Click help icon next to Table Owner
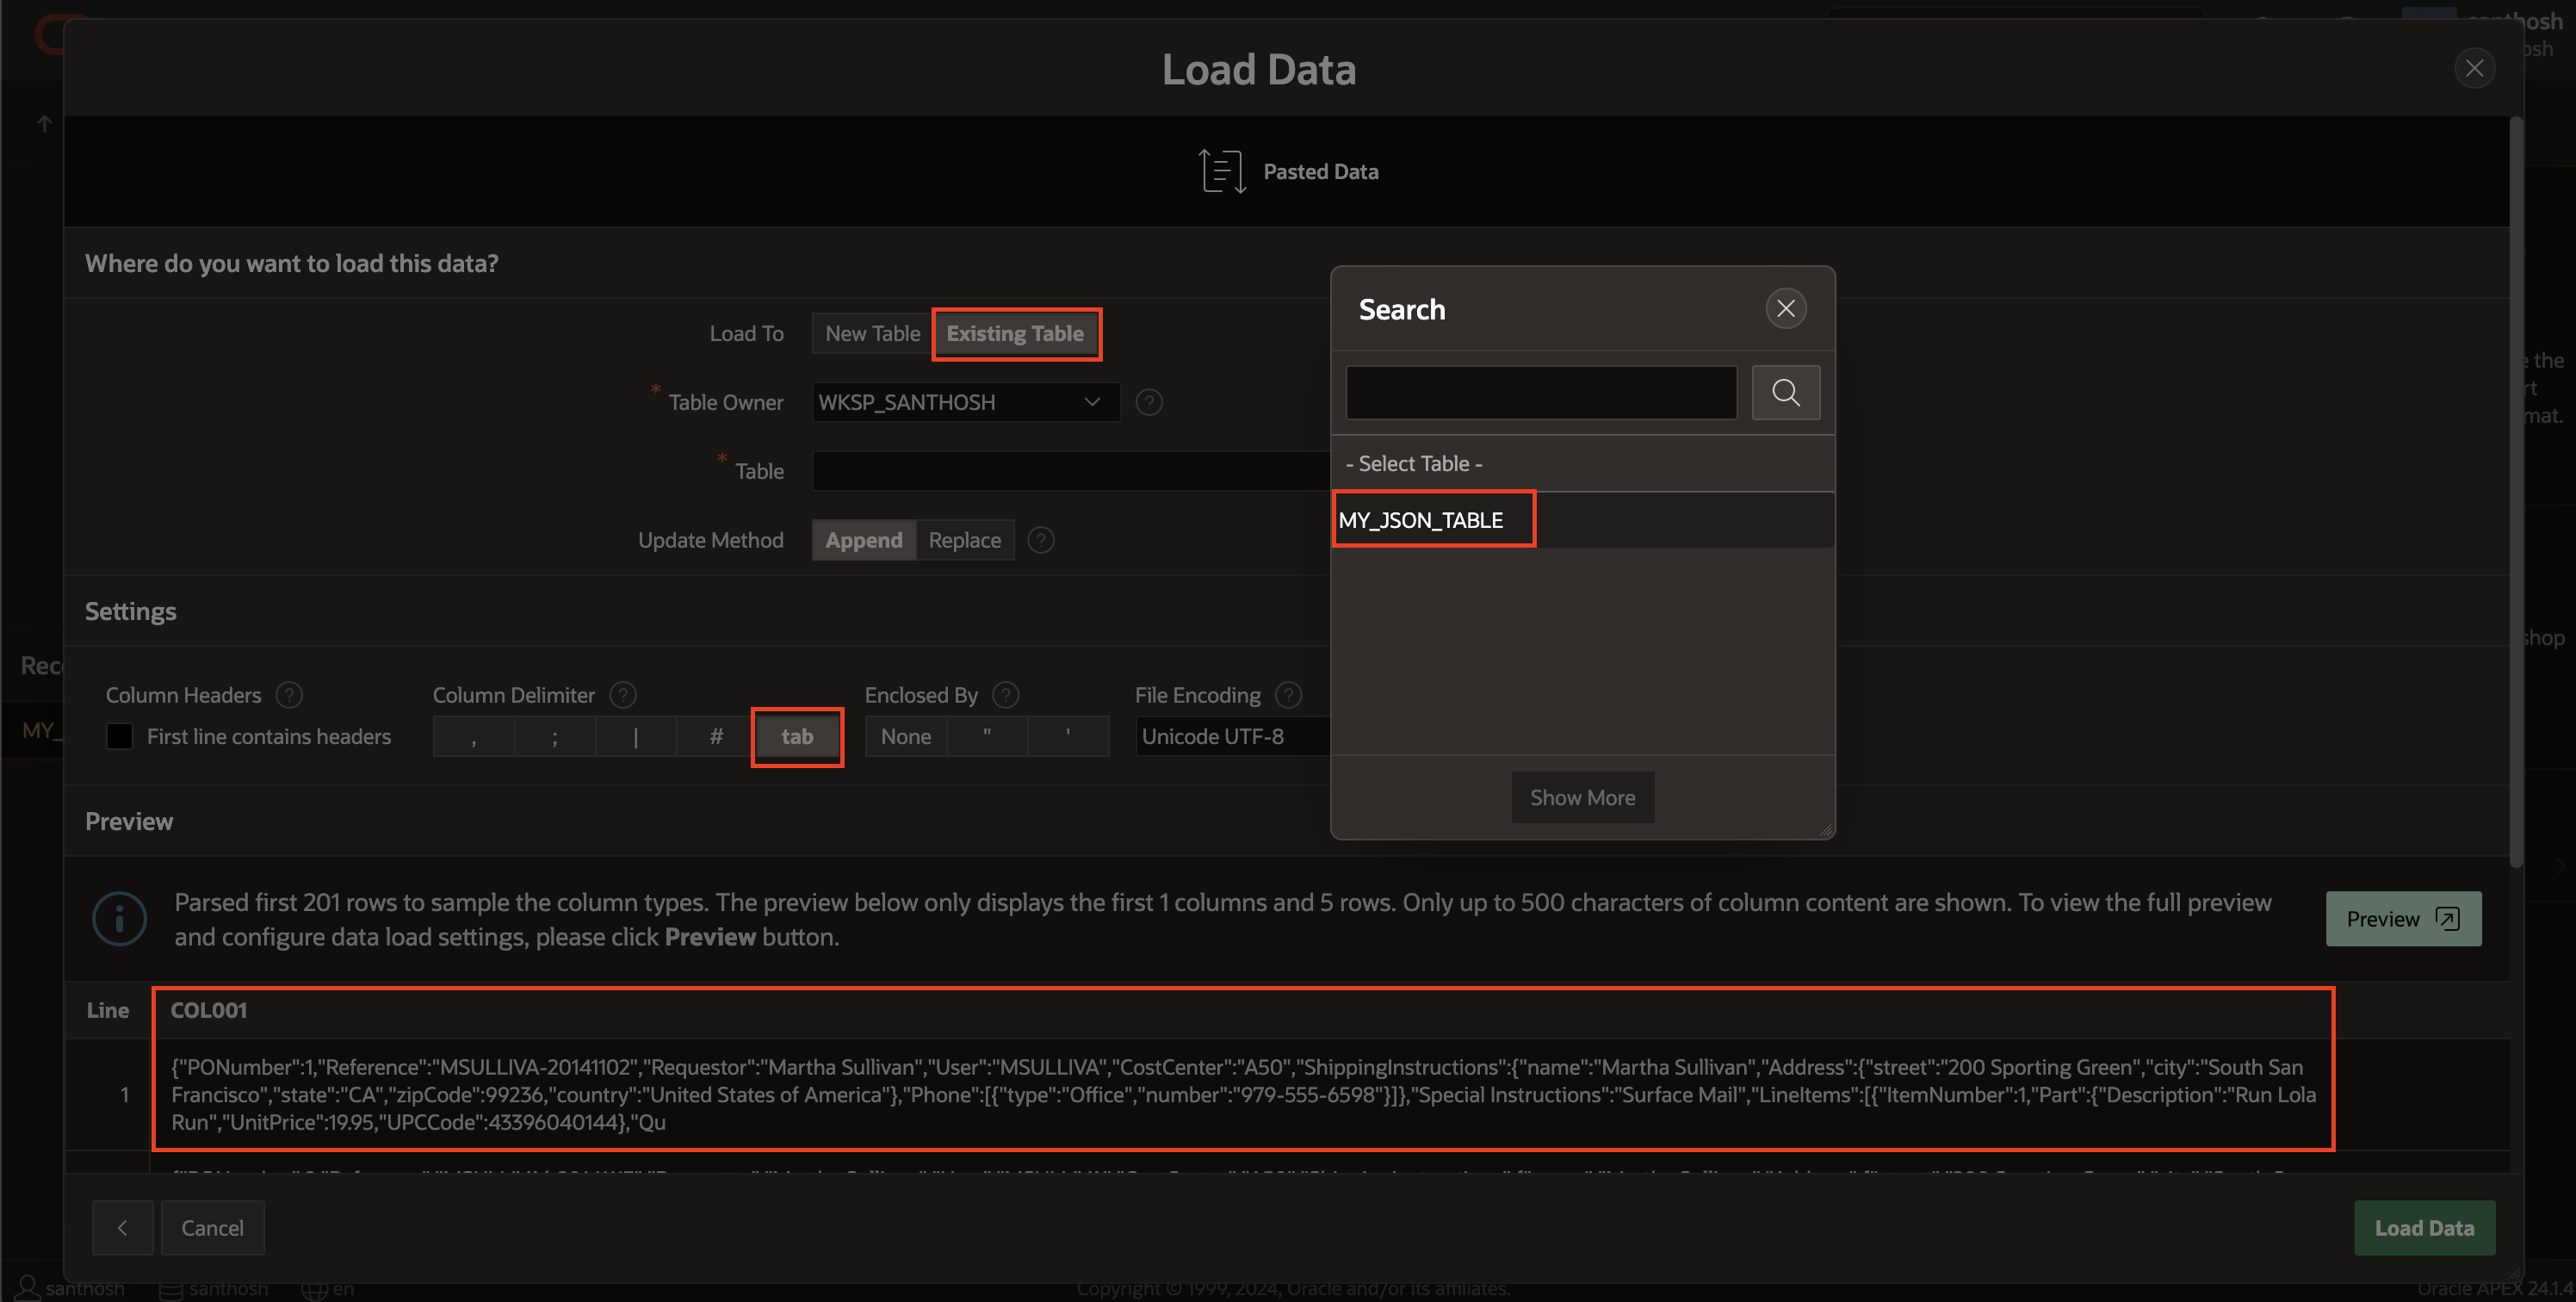Viewport: 2576px width, 1302px height. (x=1149, y=402)
